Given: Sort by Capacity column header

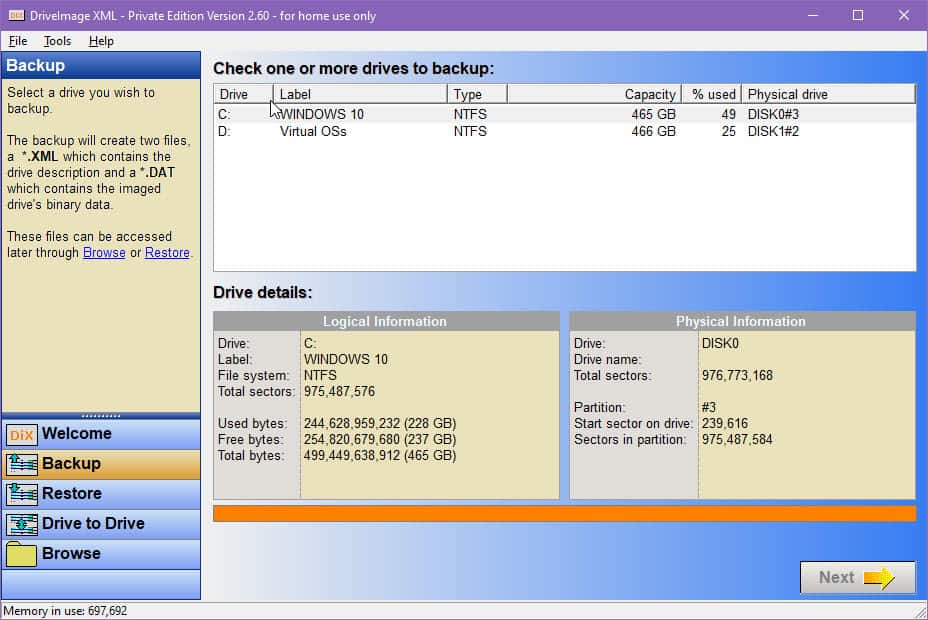Looking at the screenshot, I should point(594,94).
